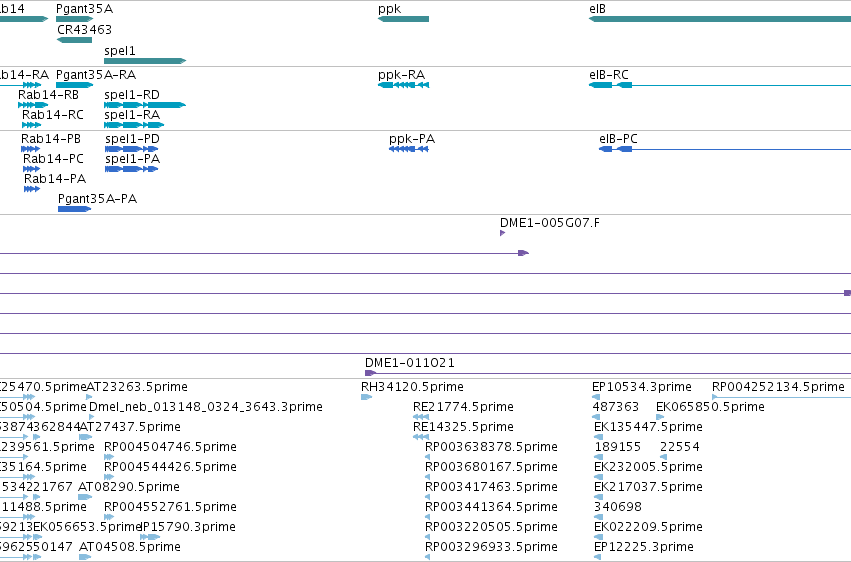851x562 pixels.
Task: Click the 487363 feature label
Action: (615, 407)
